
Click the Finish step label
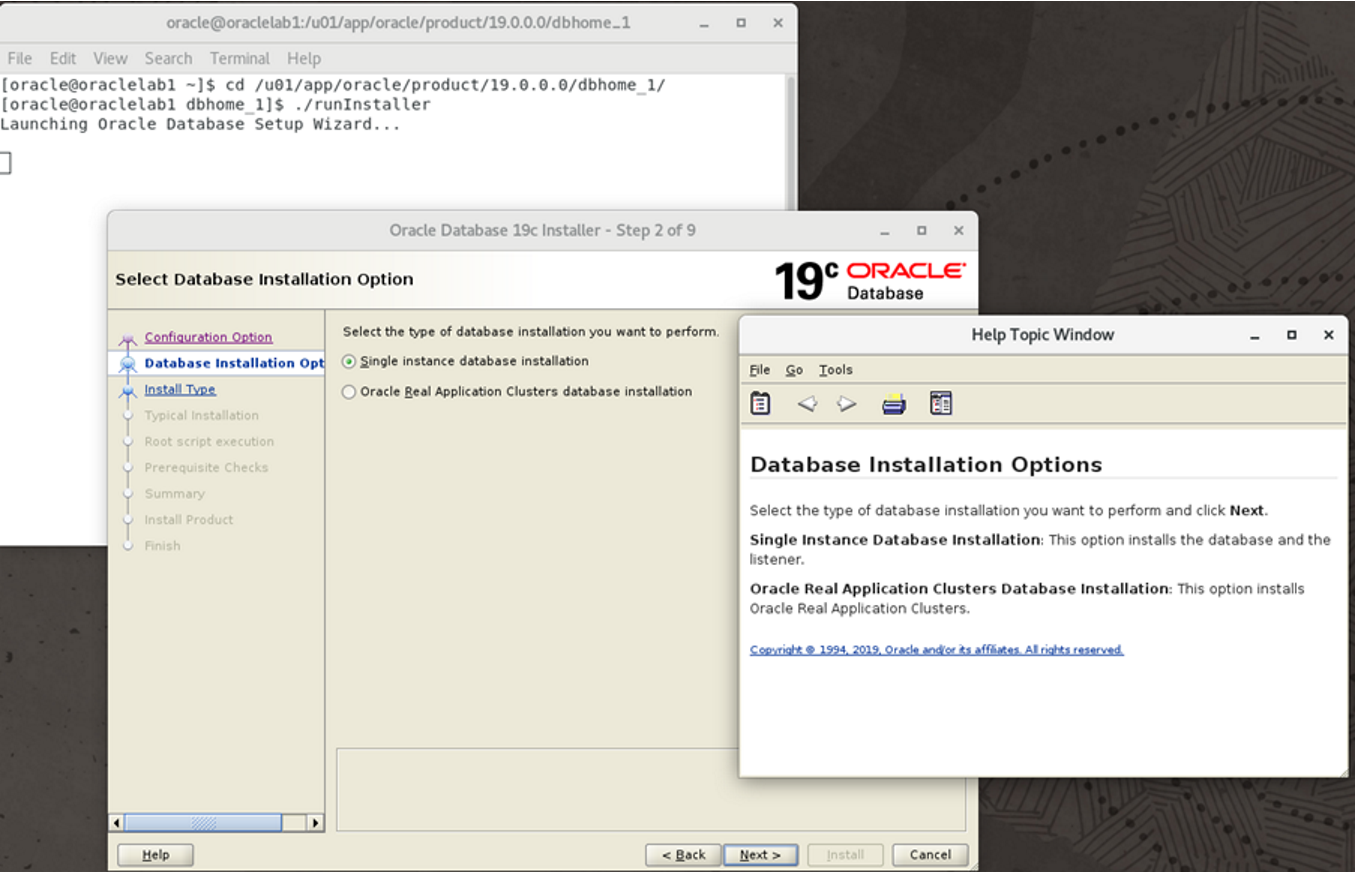(x=162, y=545)
